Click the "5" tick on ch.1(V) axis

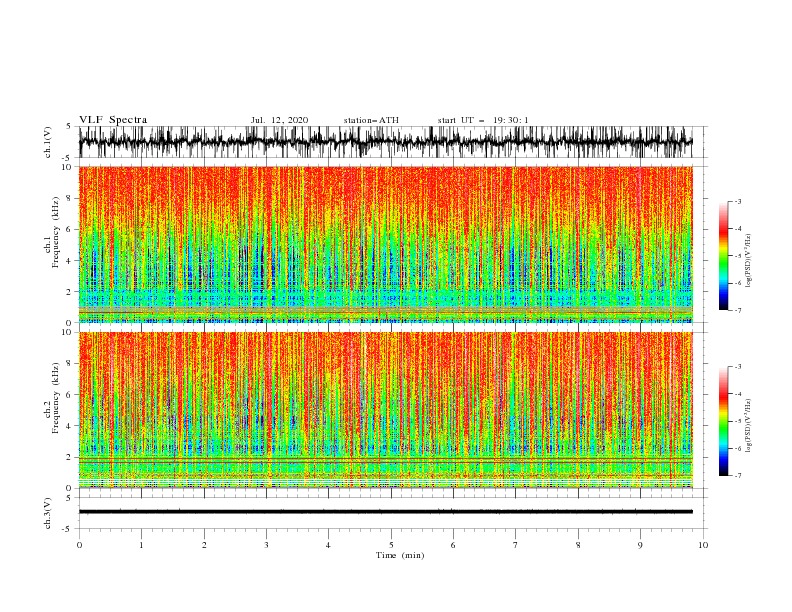[69, 127]
